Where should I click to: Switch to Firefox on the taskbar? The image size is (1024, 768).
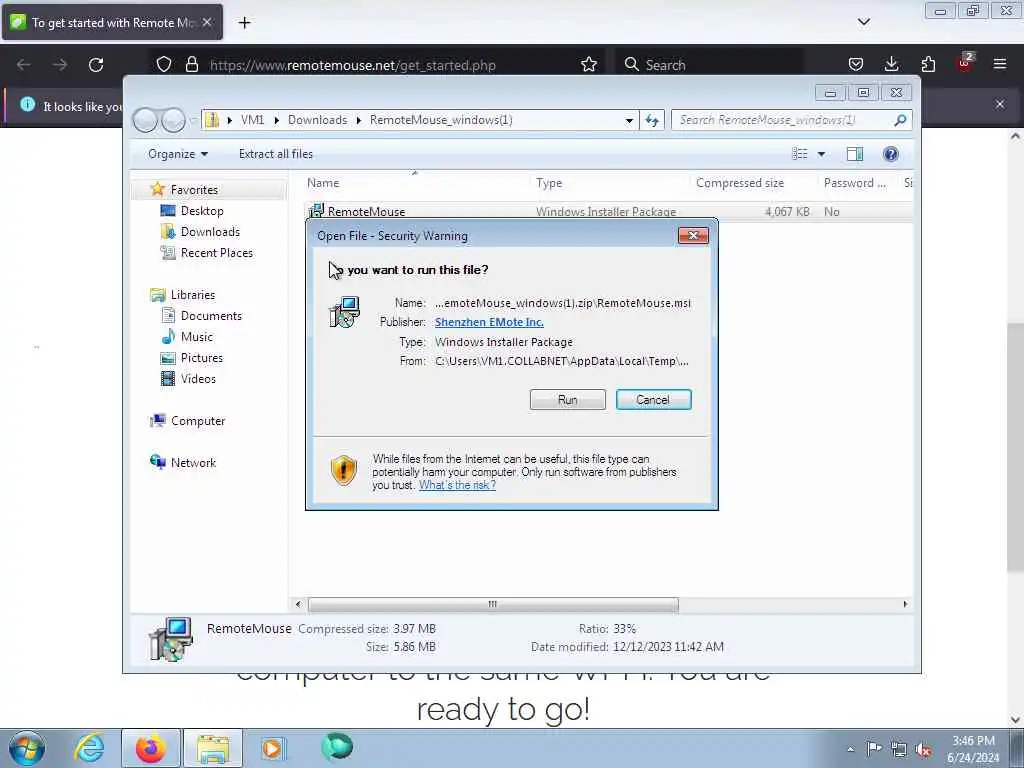point(151,748)
